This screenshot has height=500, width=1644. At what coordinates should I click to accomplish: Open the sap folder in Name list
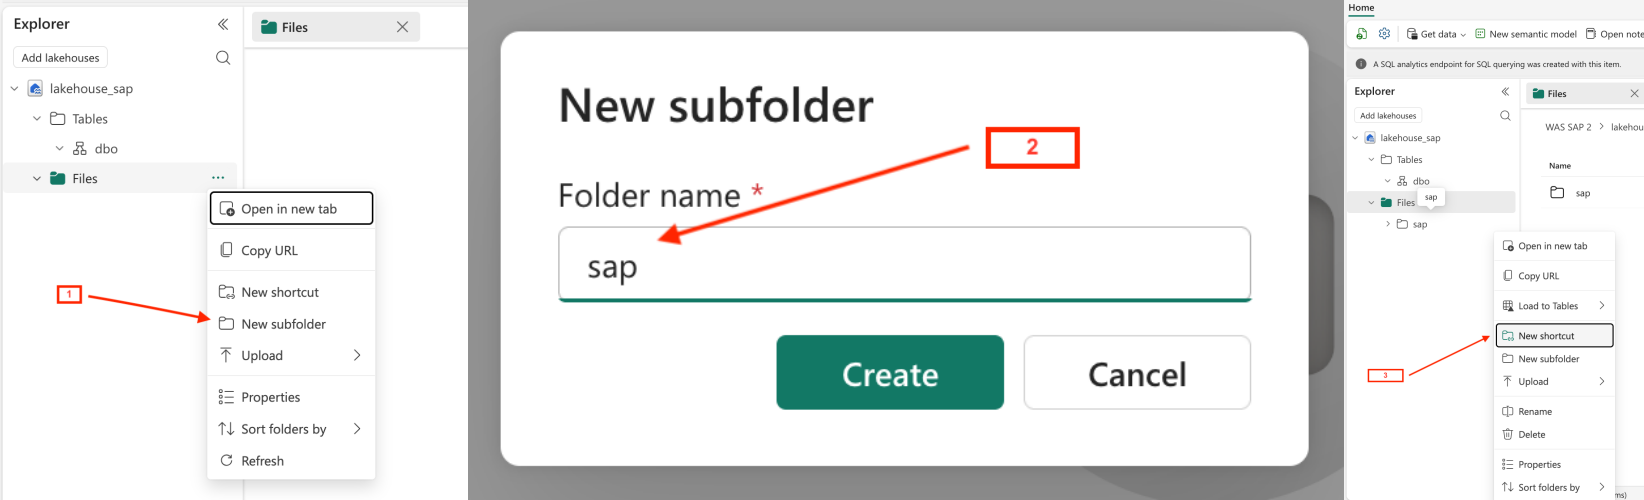1582,193
